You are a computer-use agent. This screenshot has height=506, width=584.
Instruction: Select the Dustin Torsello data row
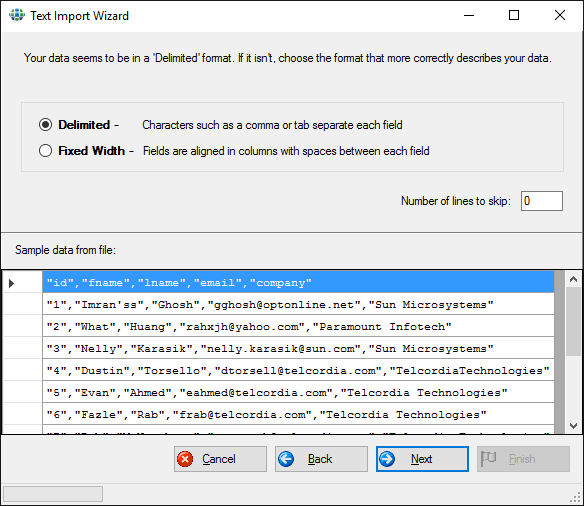point(298,370)
